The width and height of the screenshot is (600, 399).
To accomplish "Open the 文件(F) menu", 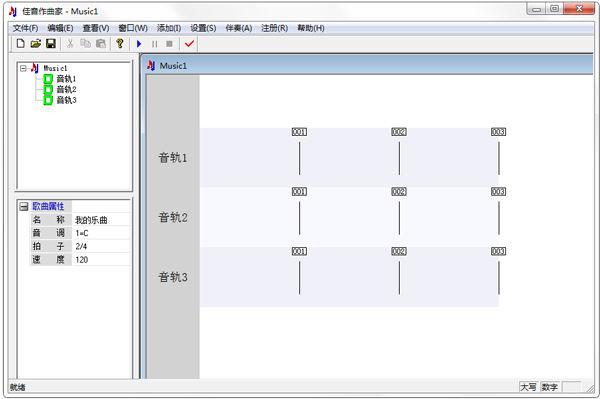I will click(x=25, y=28).
